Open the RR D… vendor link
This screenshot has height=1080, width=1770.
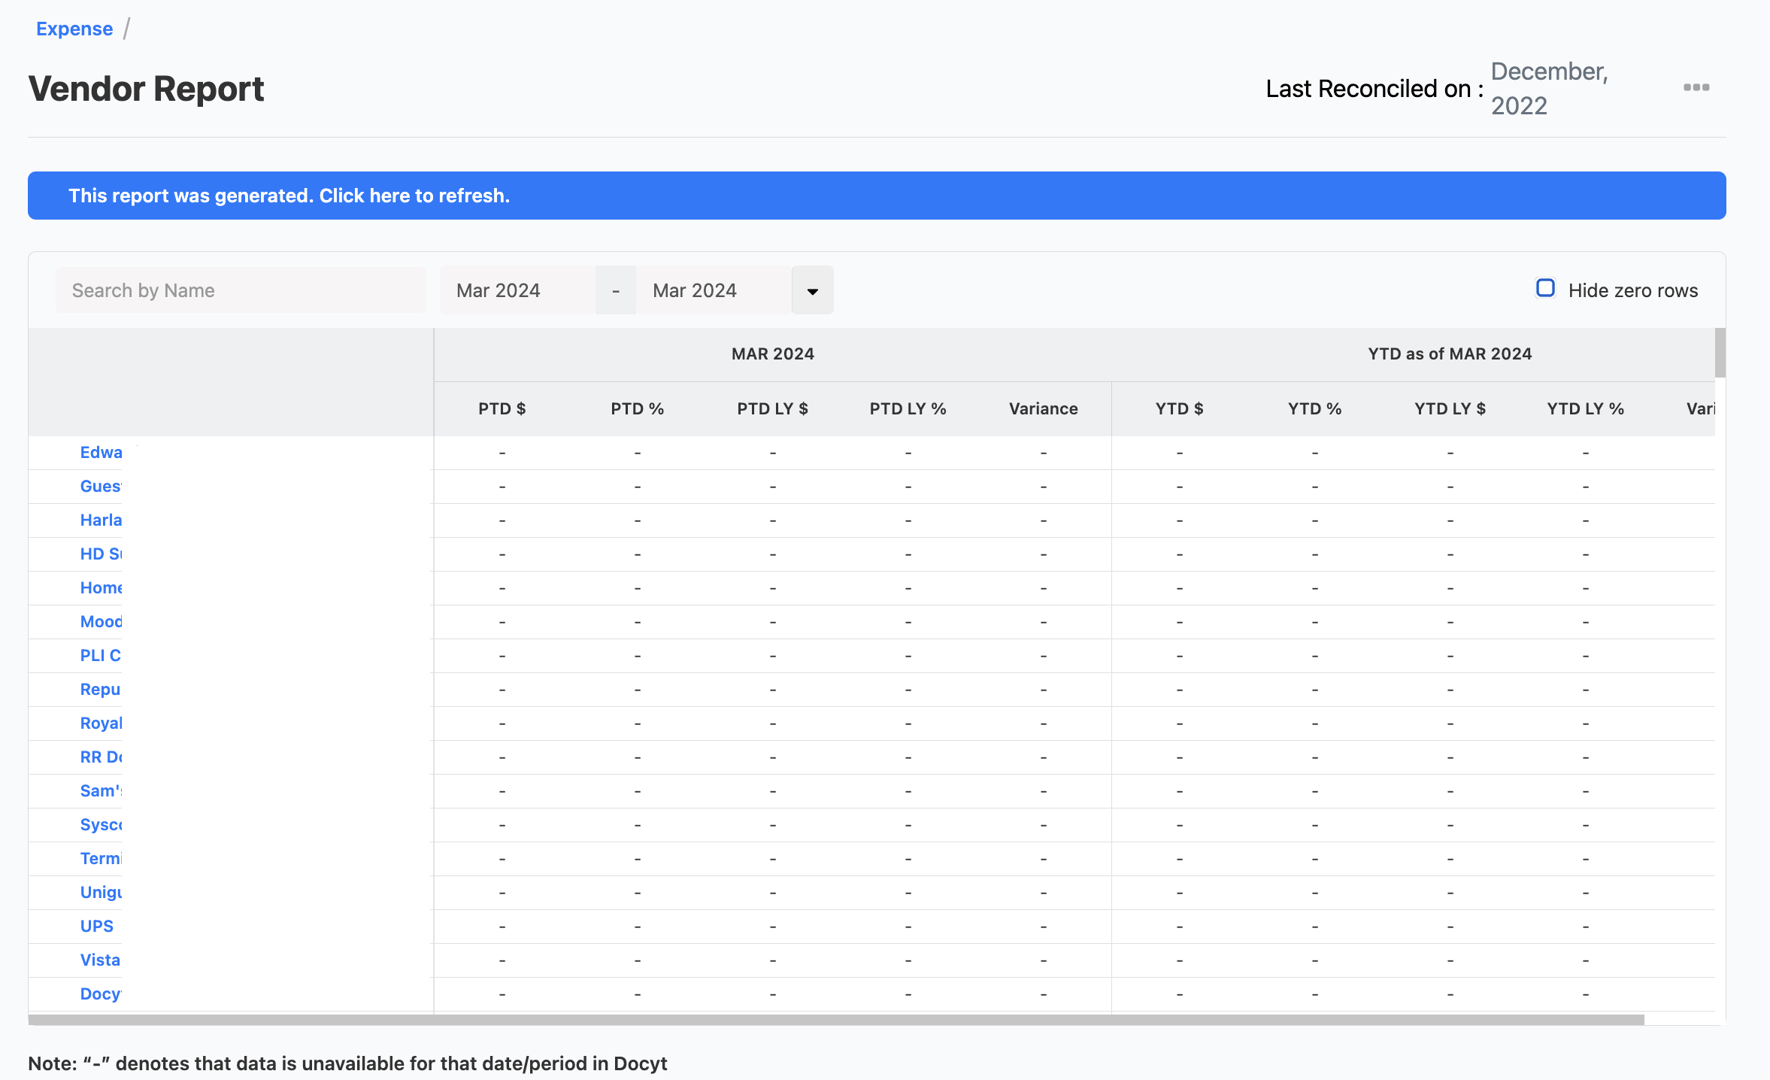click(x=101, y=757)
